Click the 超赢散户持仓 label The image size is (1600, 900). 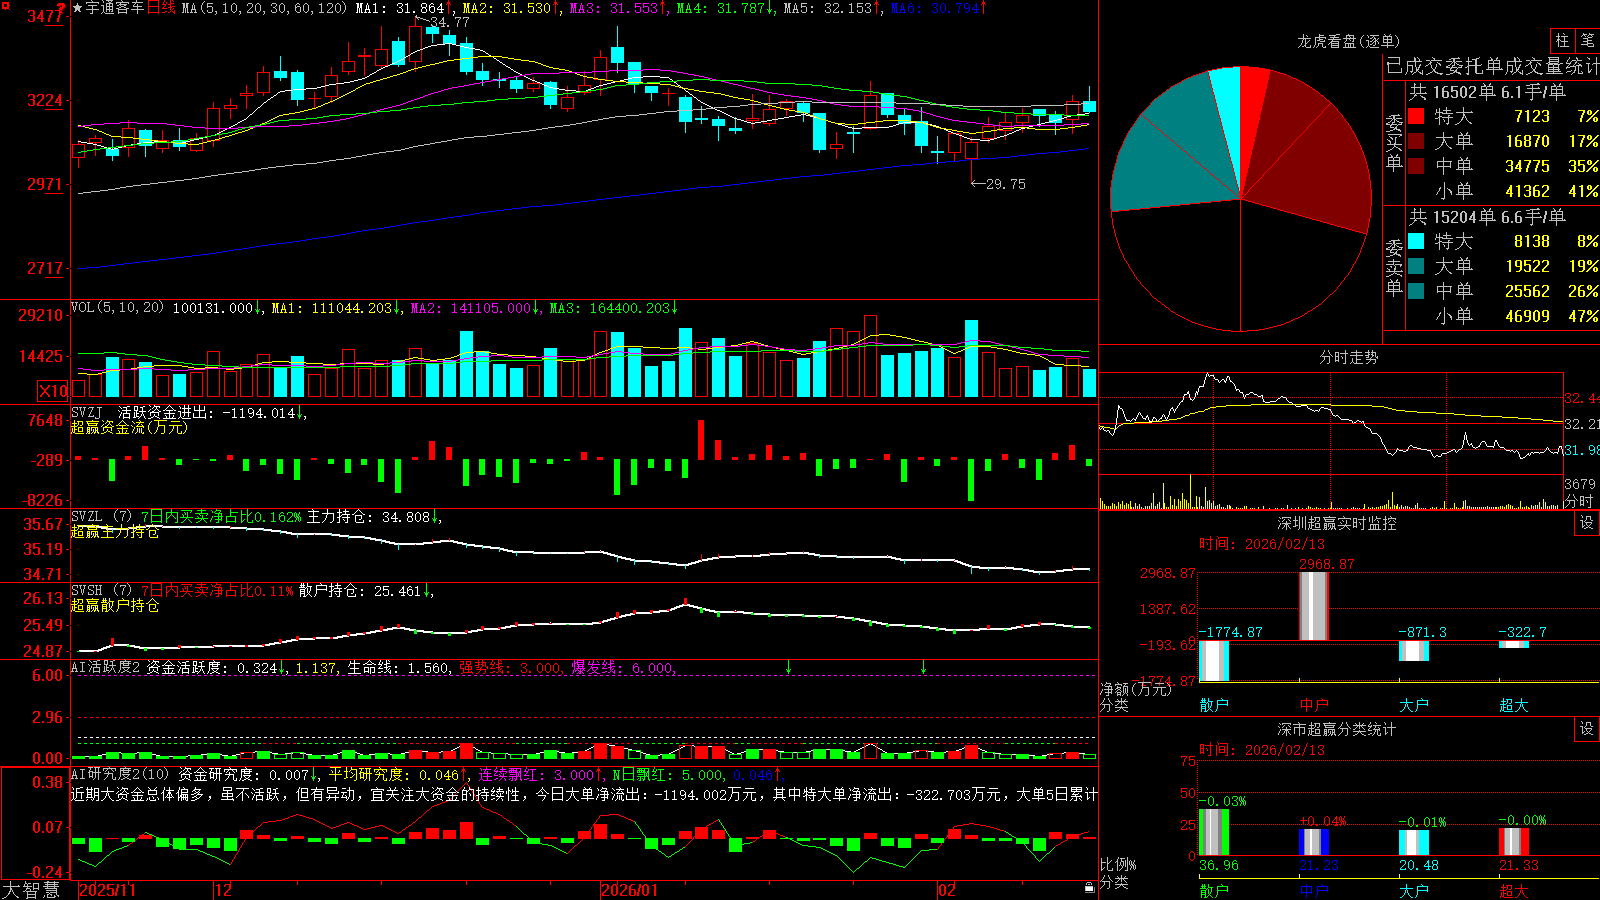pyautogui.click(x=115, y=606)
